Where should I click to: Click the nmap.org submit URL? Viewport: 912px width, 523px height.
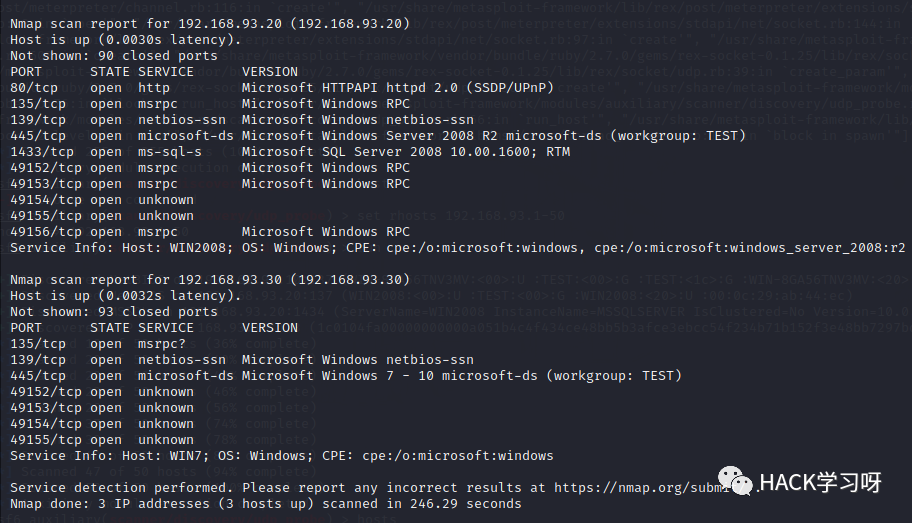[x=641, y=488]
